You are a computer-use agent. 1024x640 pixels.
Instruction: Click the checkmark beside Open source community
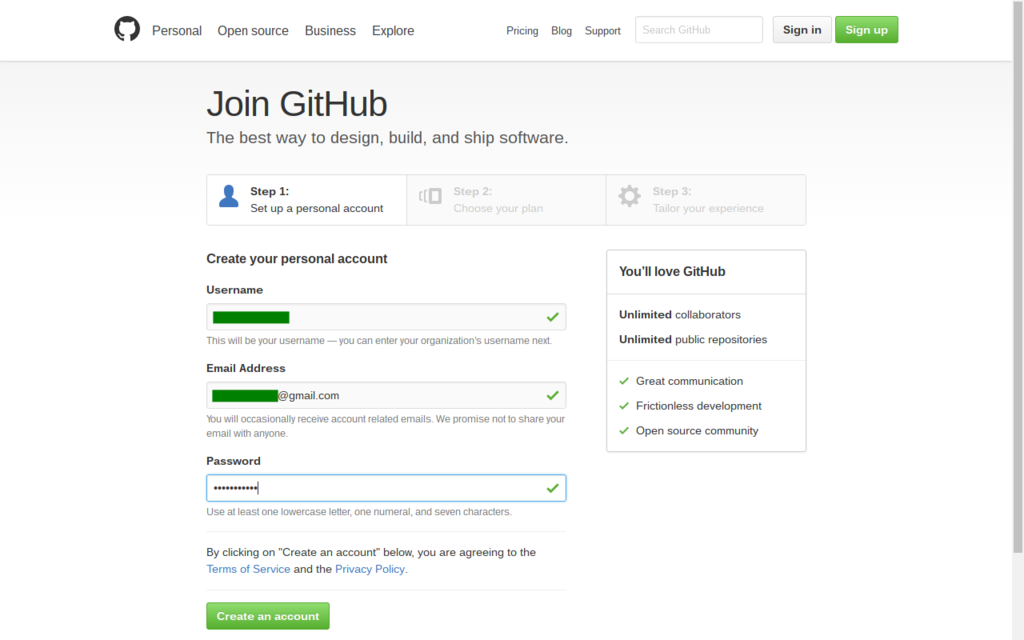point(624,430)
